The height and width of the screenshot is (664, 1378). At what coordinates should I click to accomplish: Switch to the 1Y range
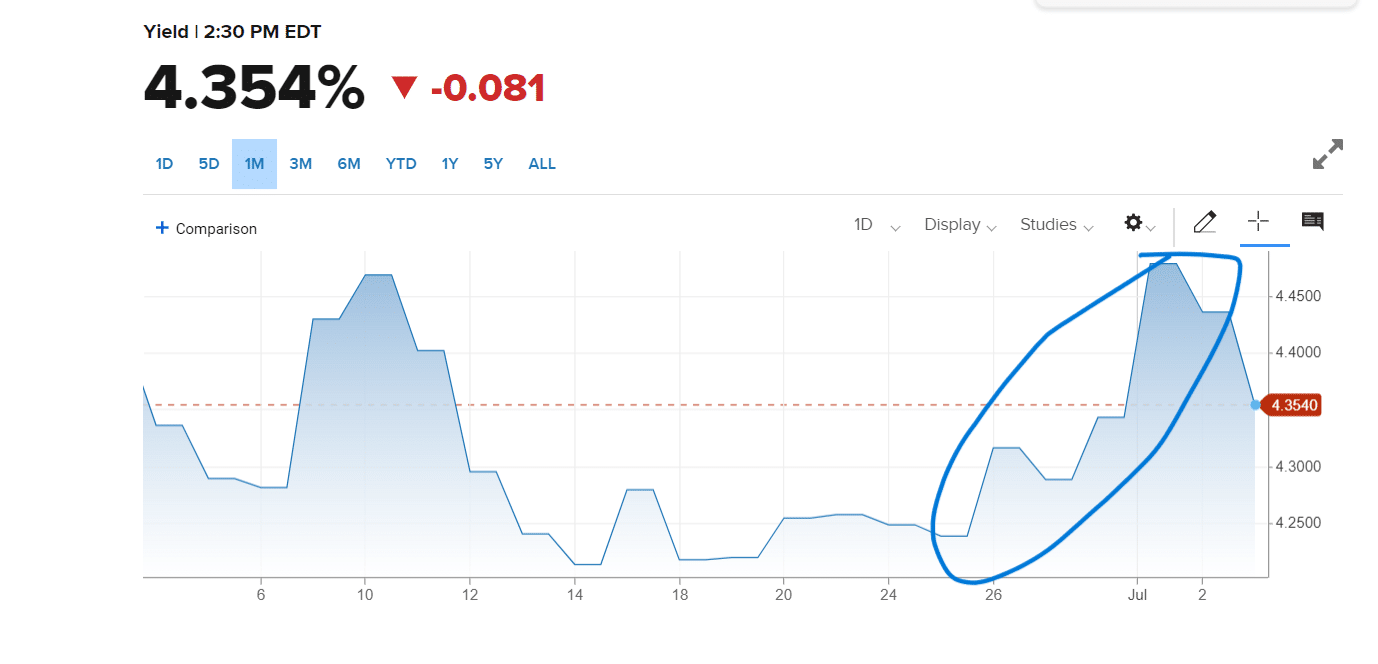click(x=450, y=164)
